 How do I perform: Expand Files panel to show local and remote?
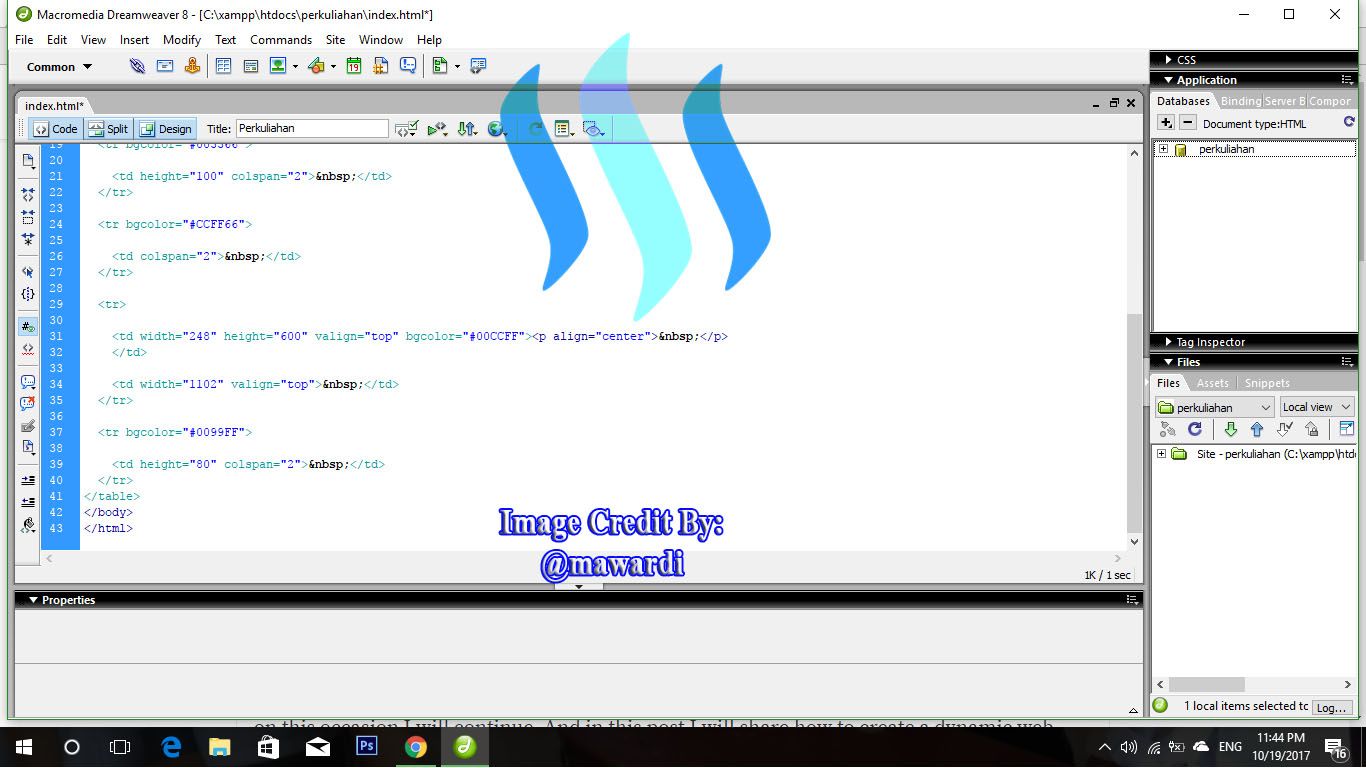point(1346,429)
